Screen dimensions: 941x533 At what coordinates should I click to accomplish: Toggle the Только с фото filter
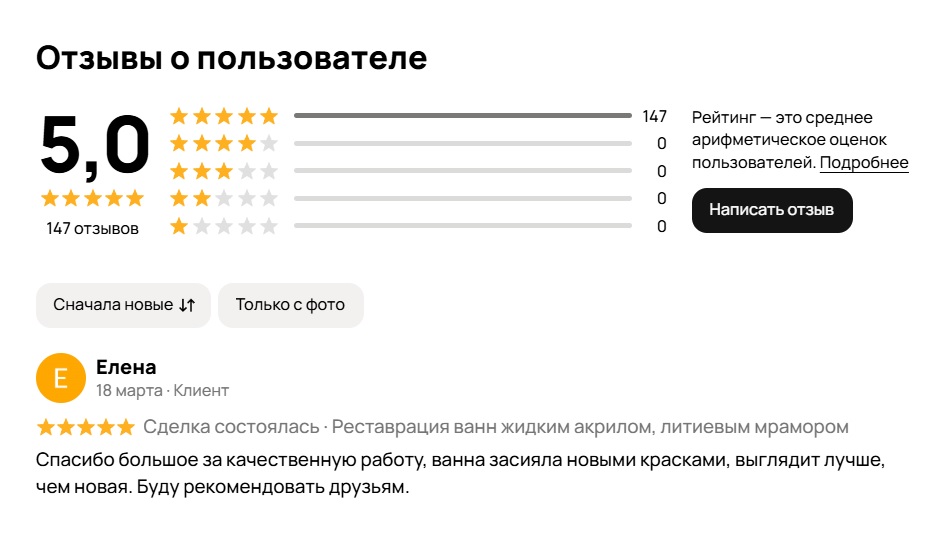[290, 305]
